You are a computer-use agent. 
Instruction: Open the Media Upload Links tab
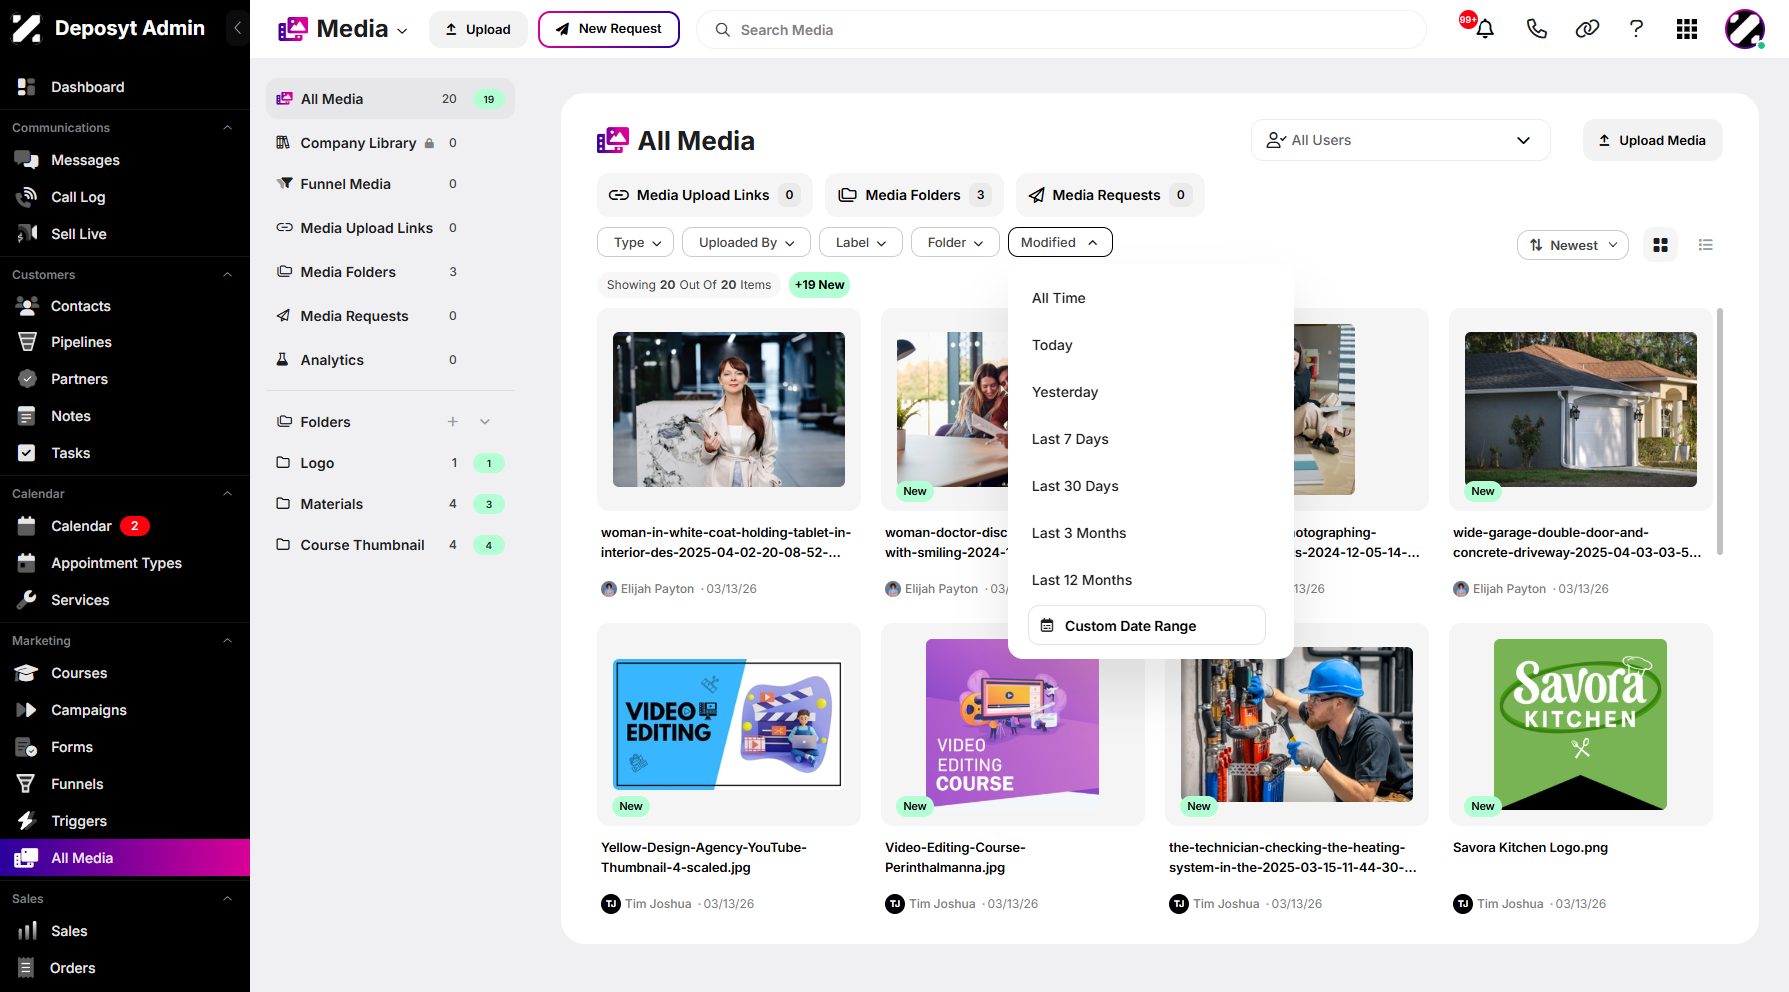[705, 195]
